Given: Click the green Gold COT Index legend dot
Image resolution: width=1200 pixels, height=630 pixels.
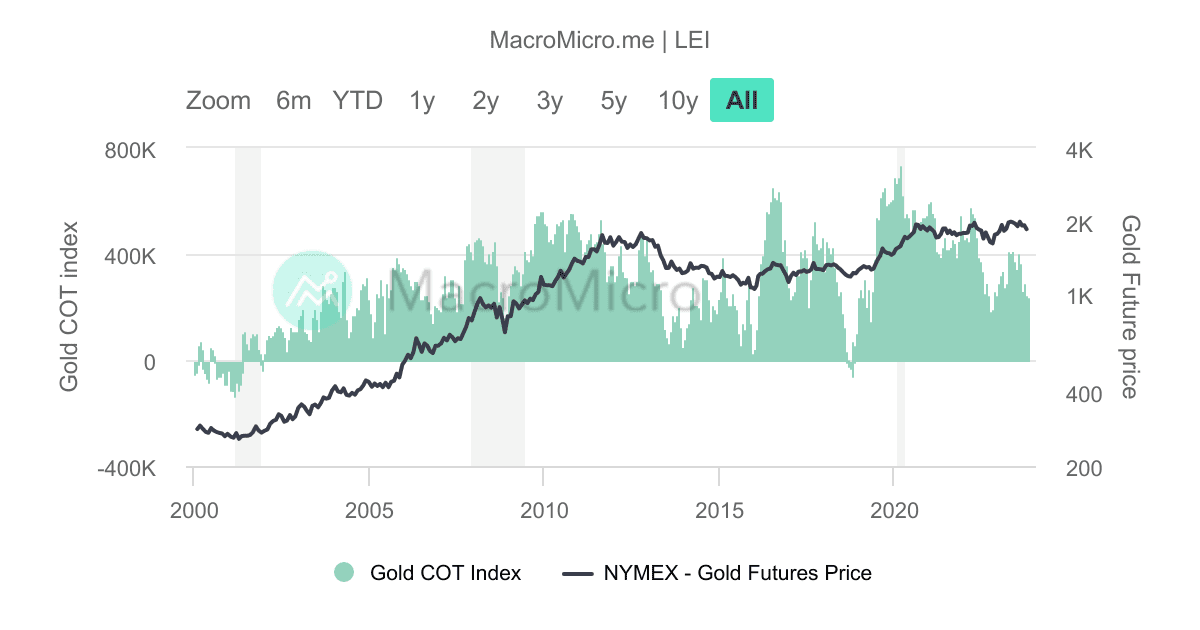Looking at the screenshot, I should 345,573.
